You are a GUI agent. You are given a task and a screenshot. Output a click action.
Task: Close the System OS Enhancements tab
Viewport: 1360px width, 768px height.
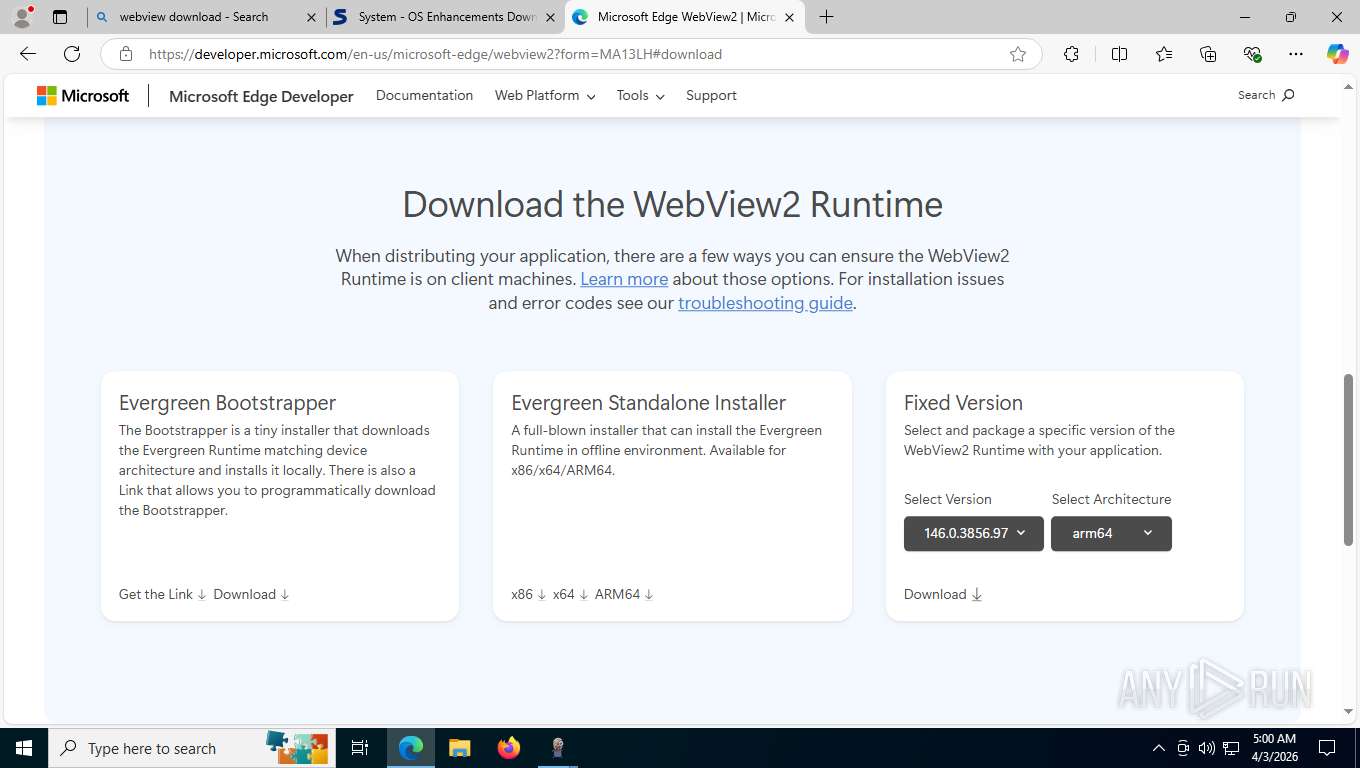tap(550, 17)
